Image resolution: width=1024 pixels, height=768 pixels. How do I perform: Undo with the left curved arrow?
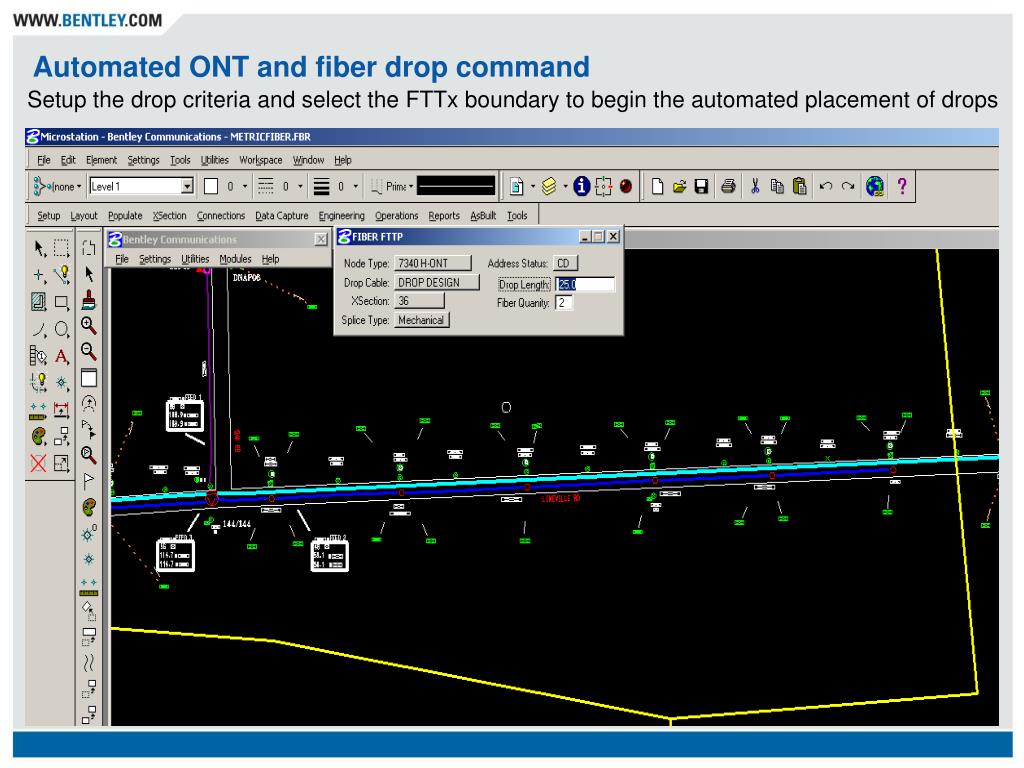826,186
